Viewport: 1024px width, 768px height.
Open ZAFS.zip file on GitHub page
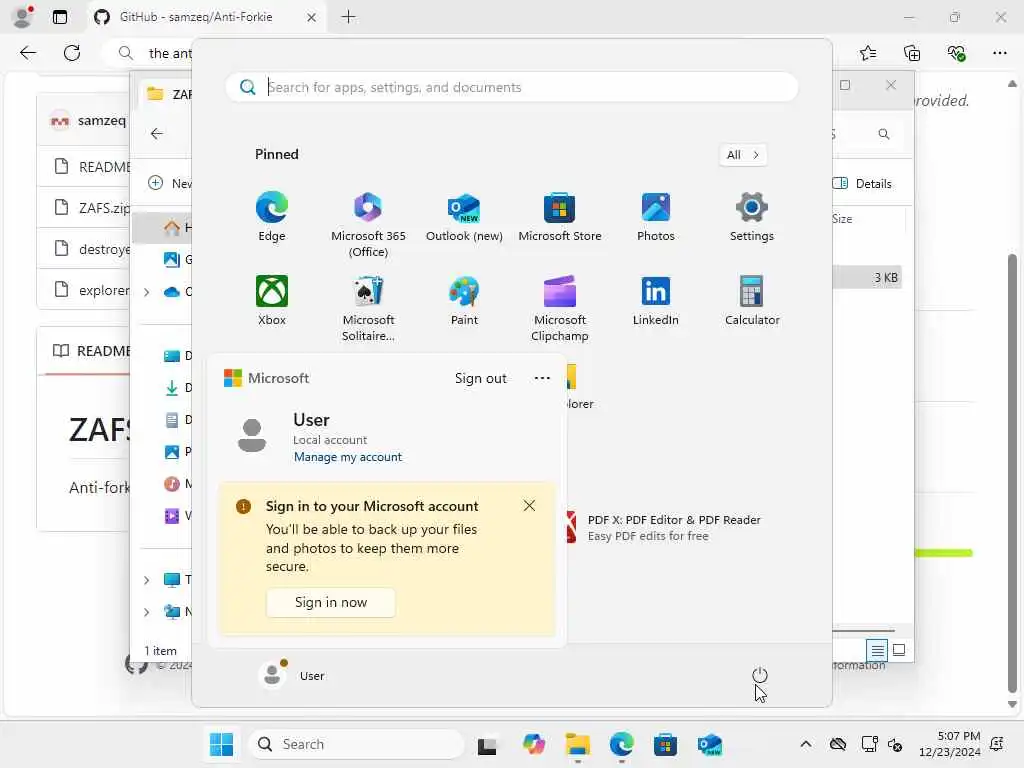coord(104,208)
